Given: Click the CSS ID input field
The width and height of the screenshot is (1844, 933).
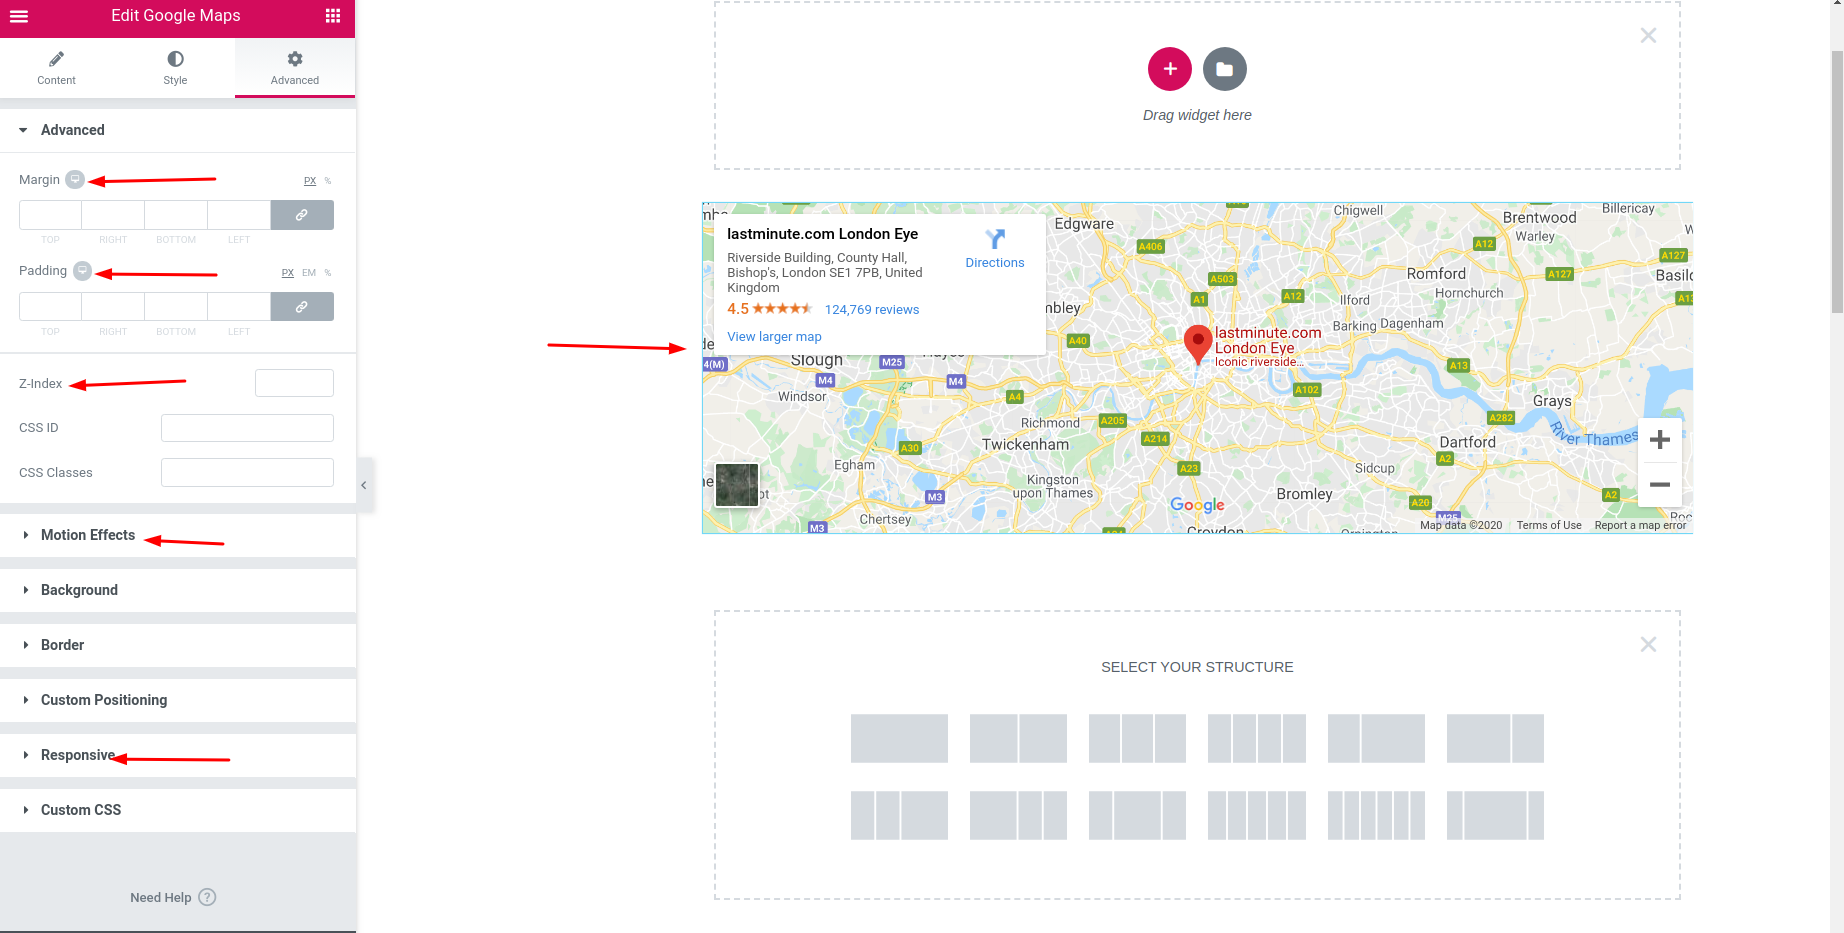Looking at the screenshot, I should click(247, 428).
